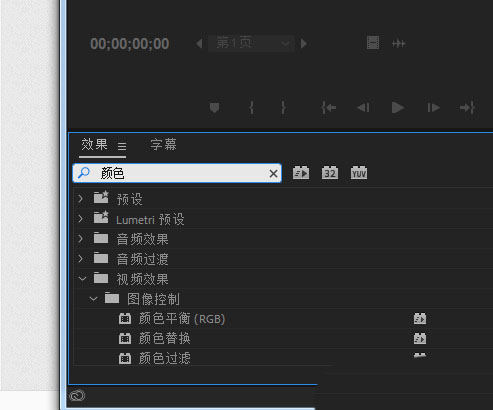Click the Drag Video Only filmstrip icon
This screenshot has height=410, width=493.
click(373, 43)
